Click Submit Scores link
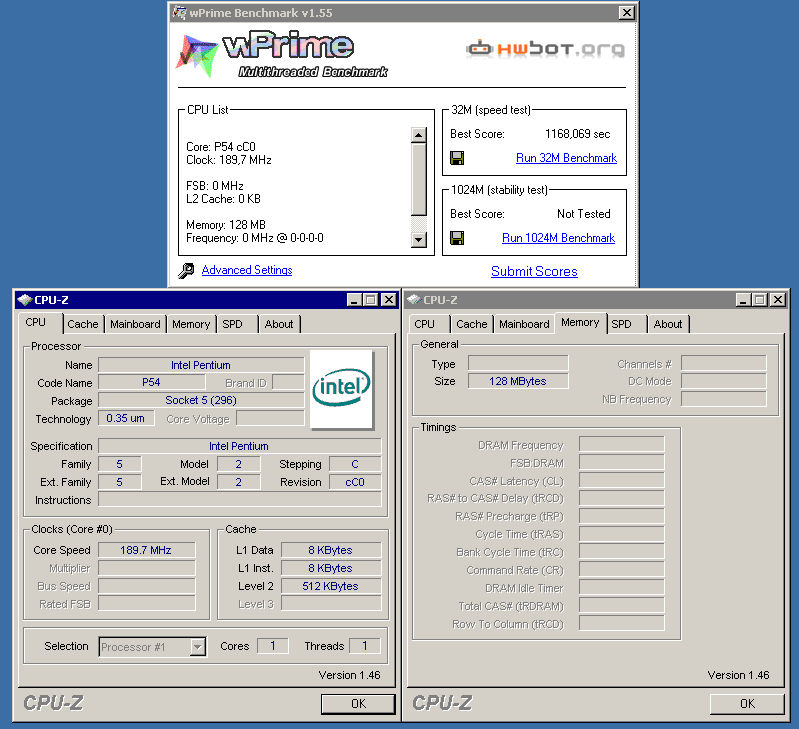Image resolution: width=799 pixels, height=729 pixels. click(x=534, y=271)
